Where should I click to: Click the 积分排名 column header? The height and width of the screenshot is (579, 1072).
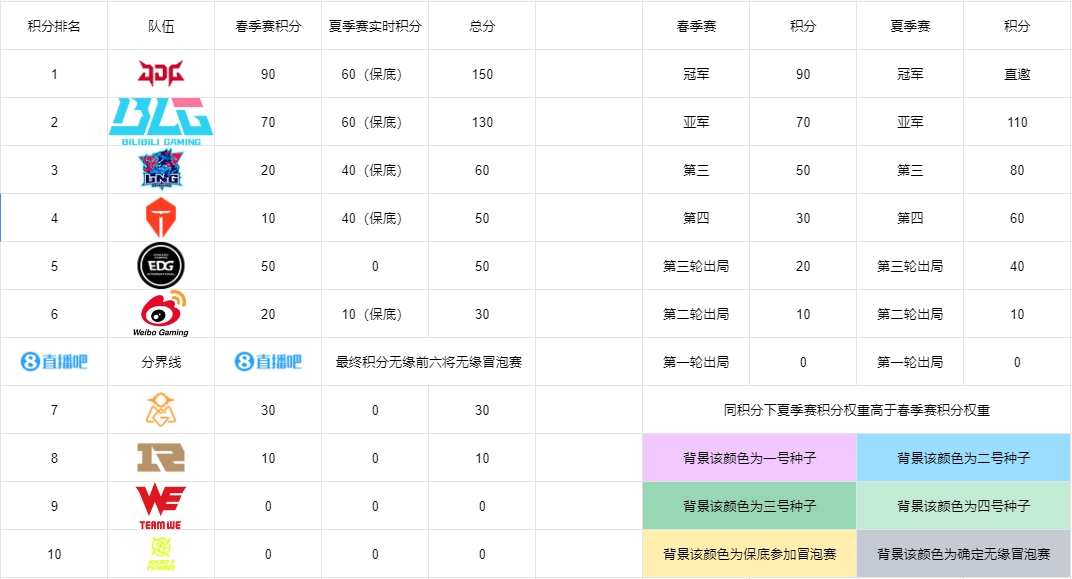(x=54, y=26)
